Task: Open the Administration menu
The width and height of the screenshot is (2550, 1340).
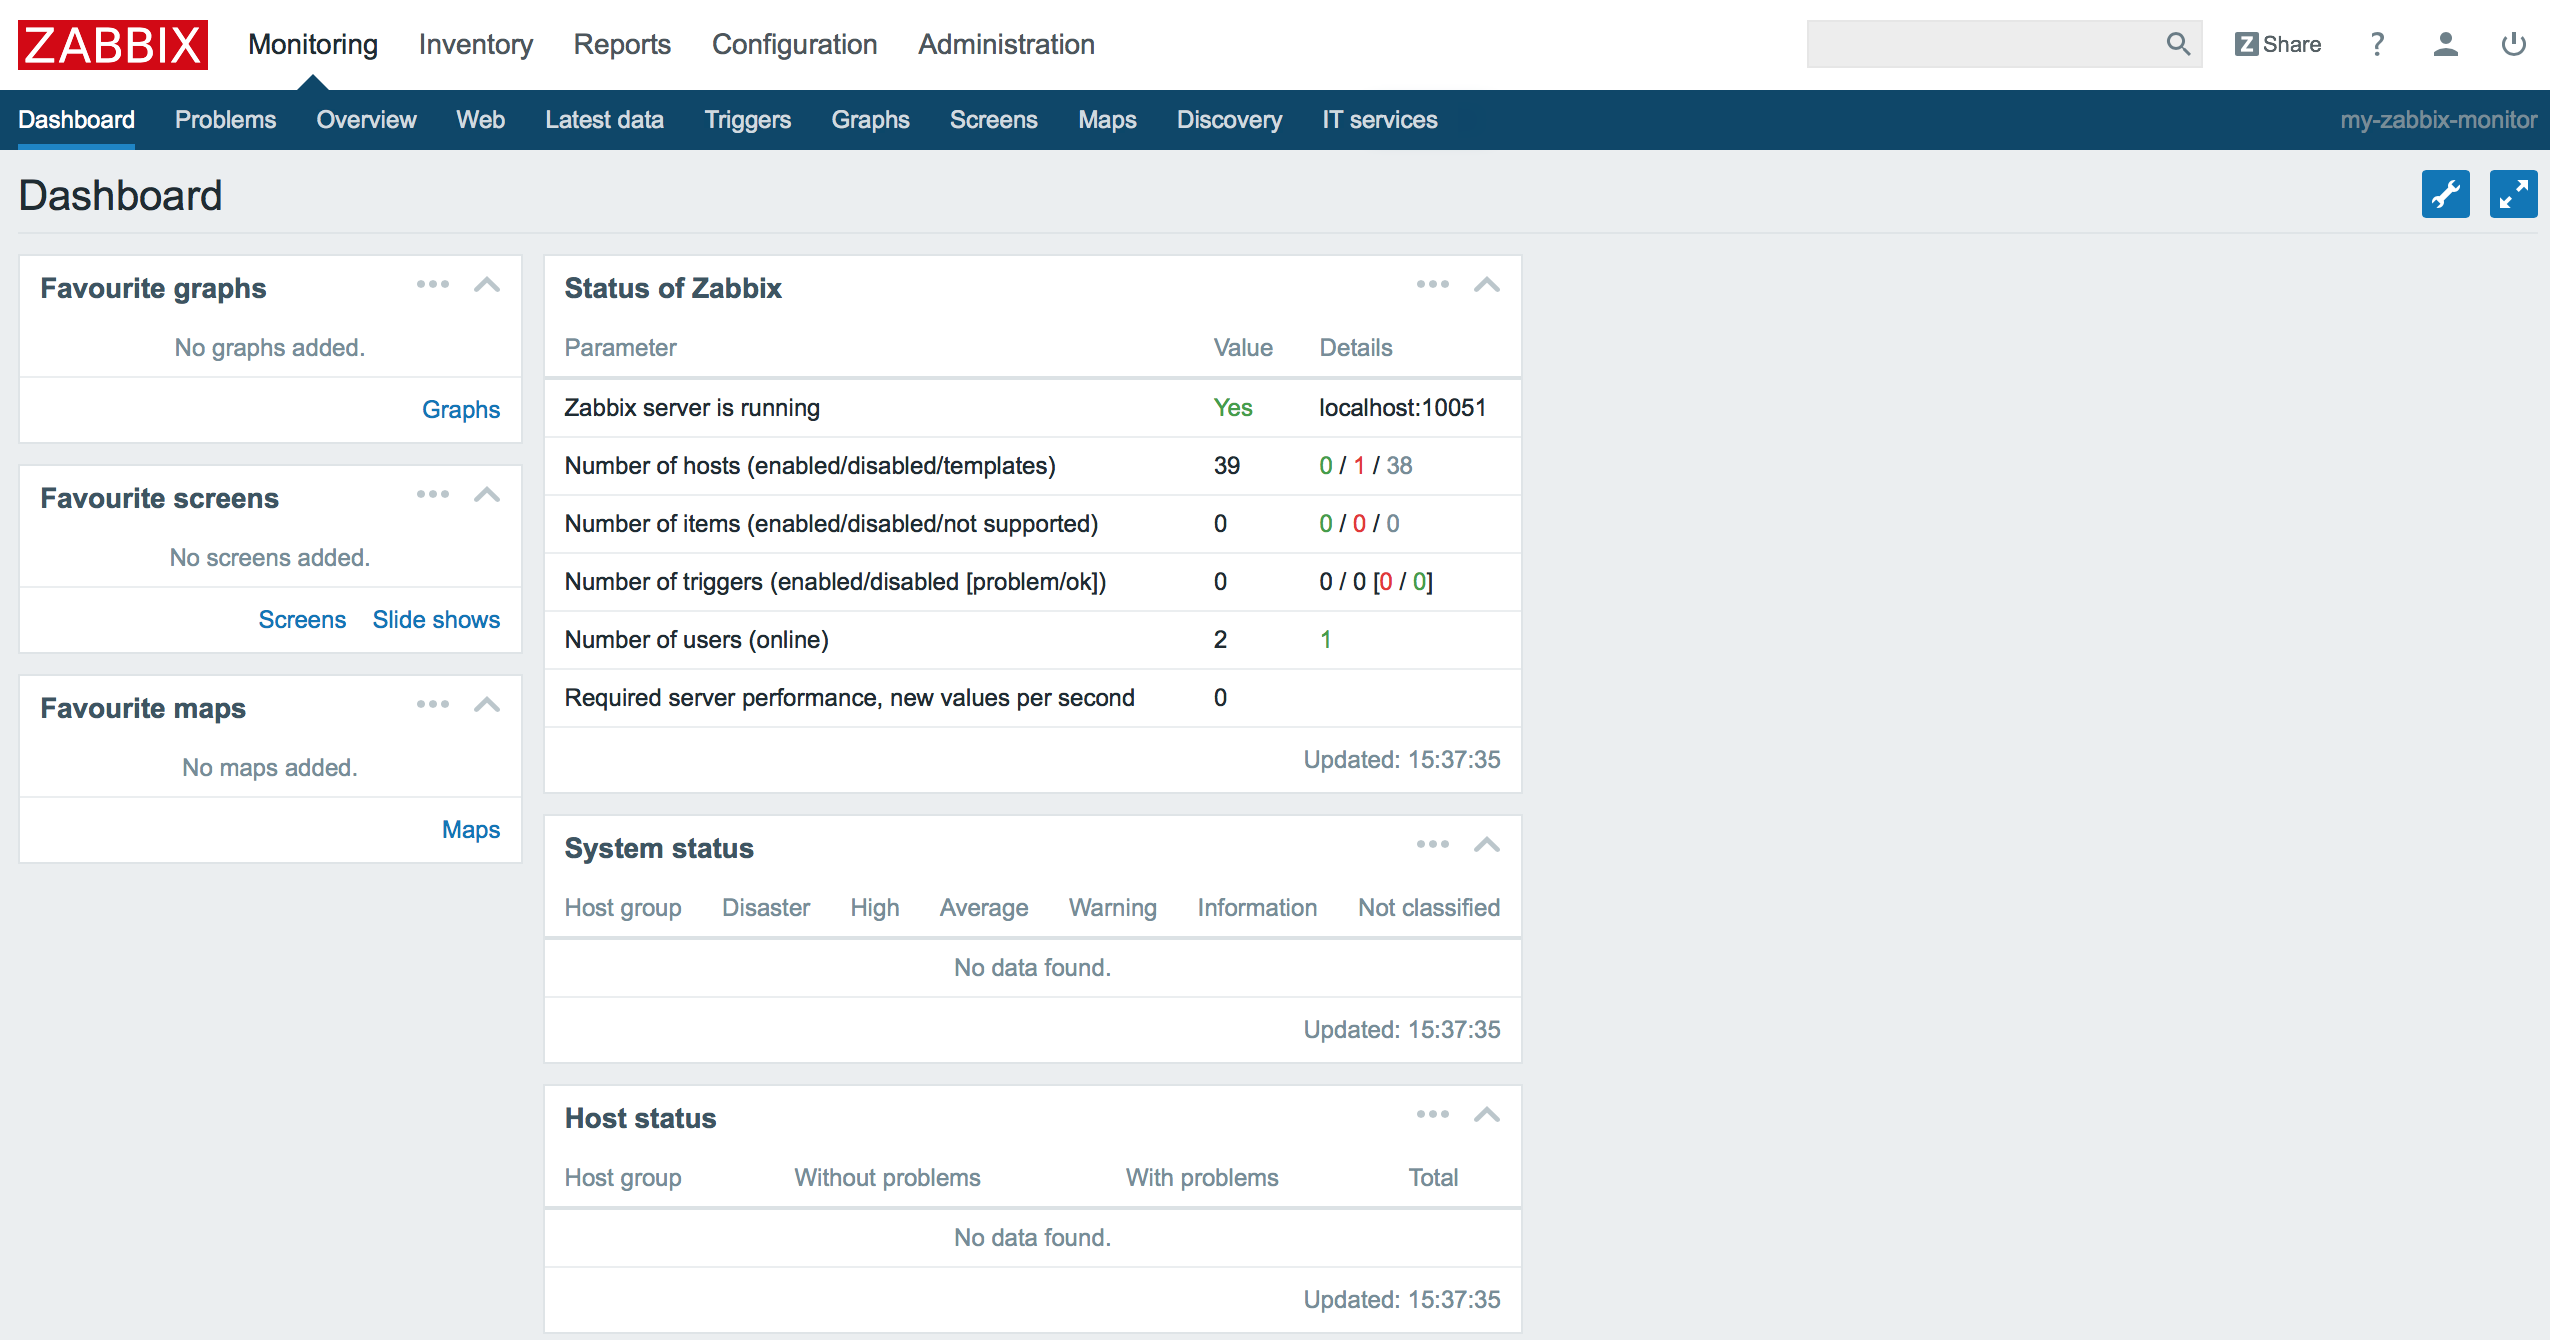Action: click(x=1007, y=45)
